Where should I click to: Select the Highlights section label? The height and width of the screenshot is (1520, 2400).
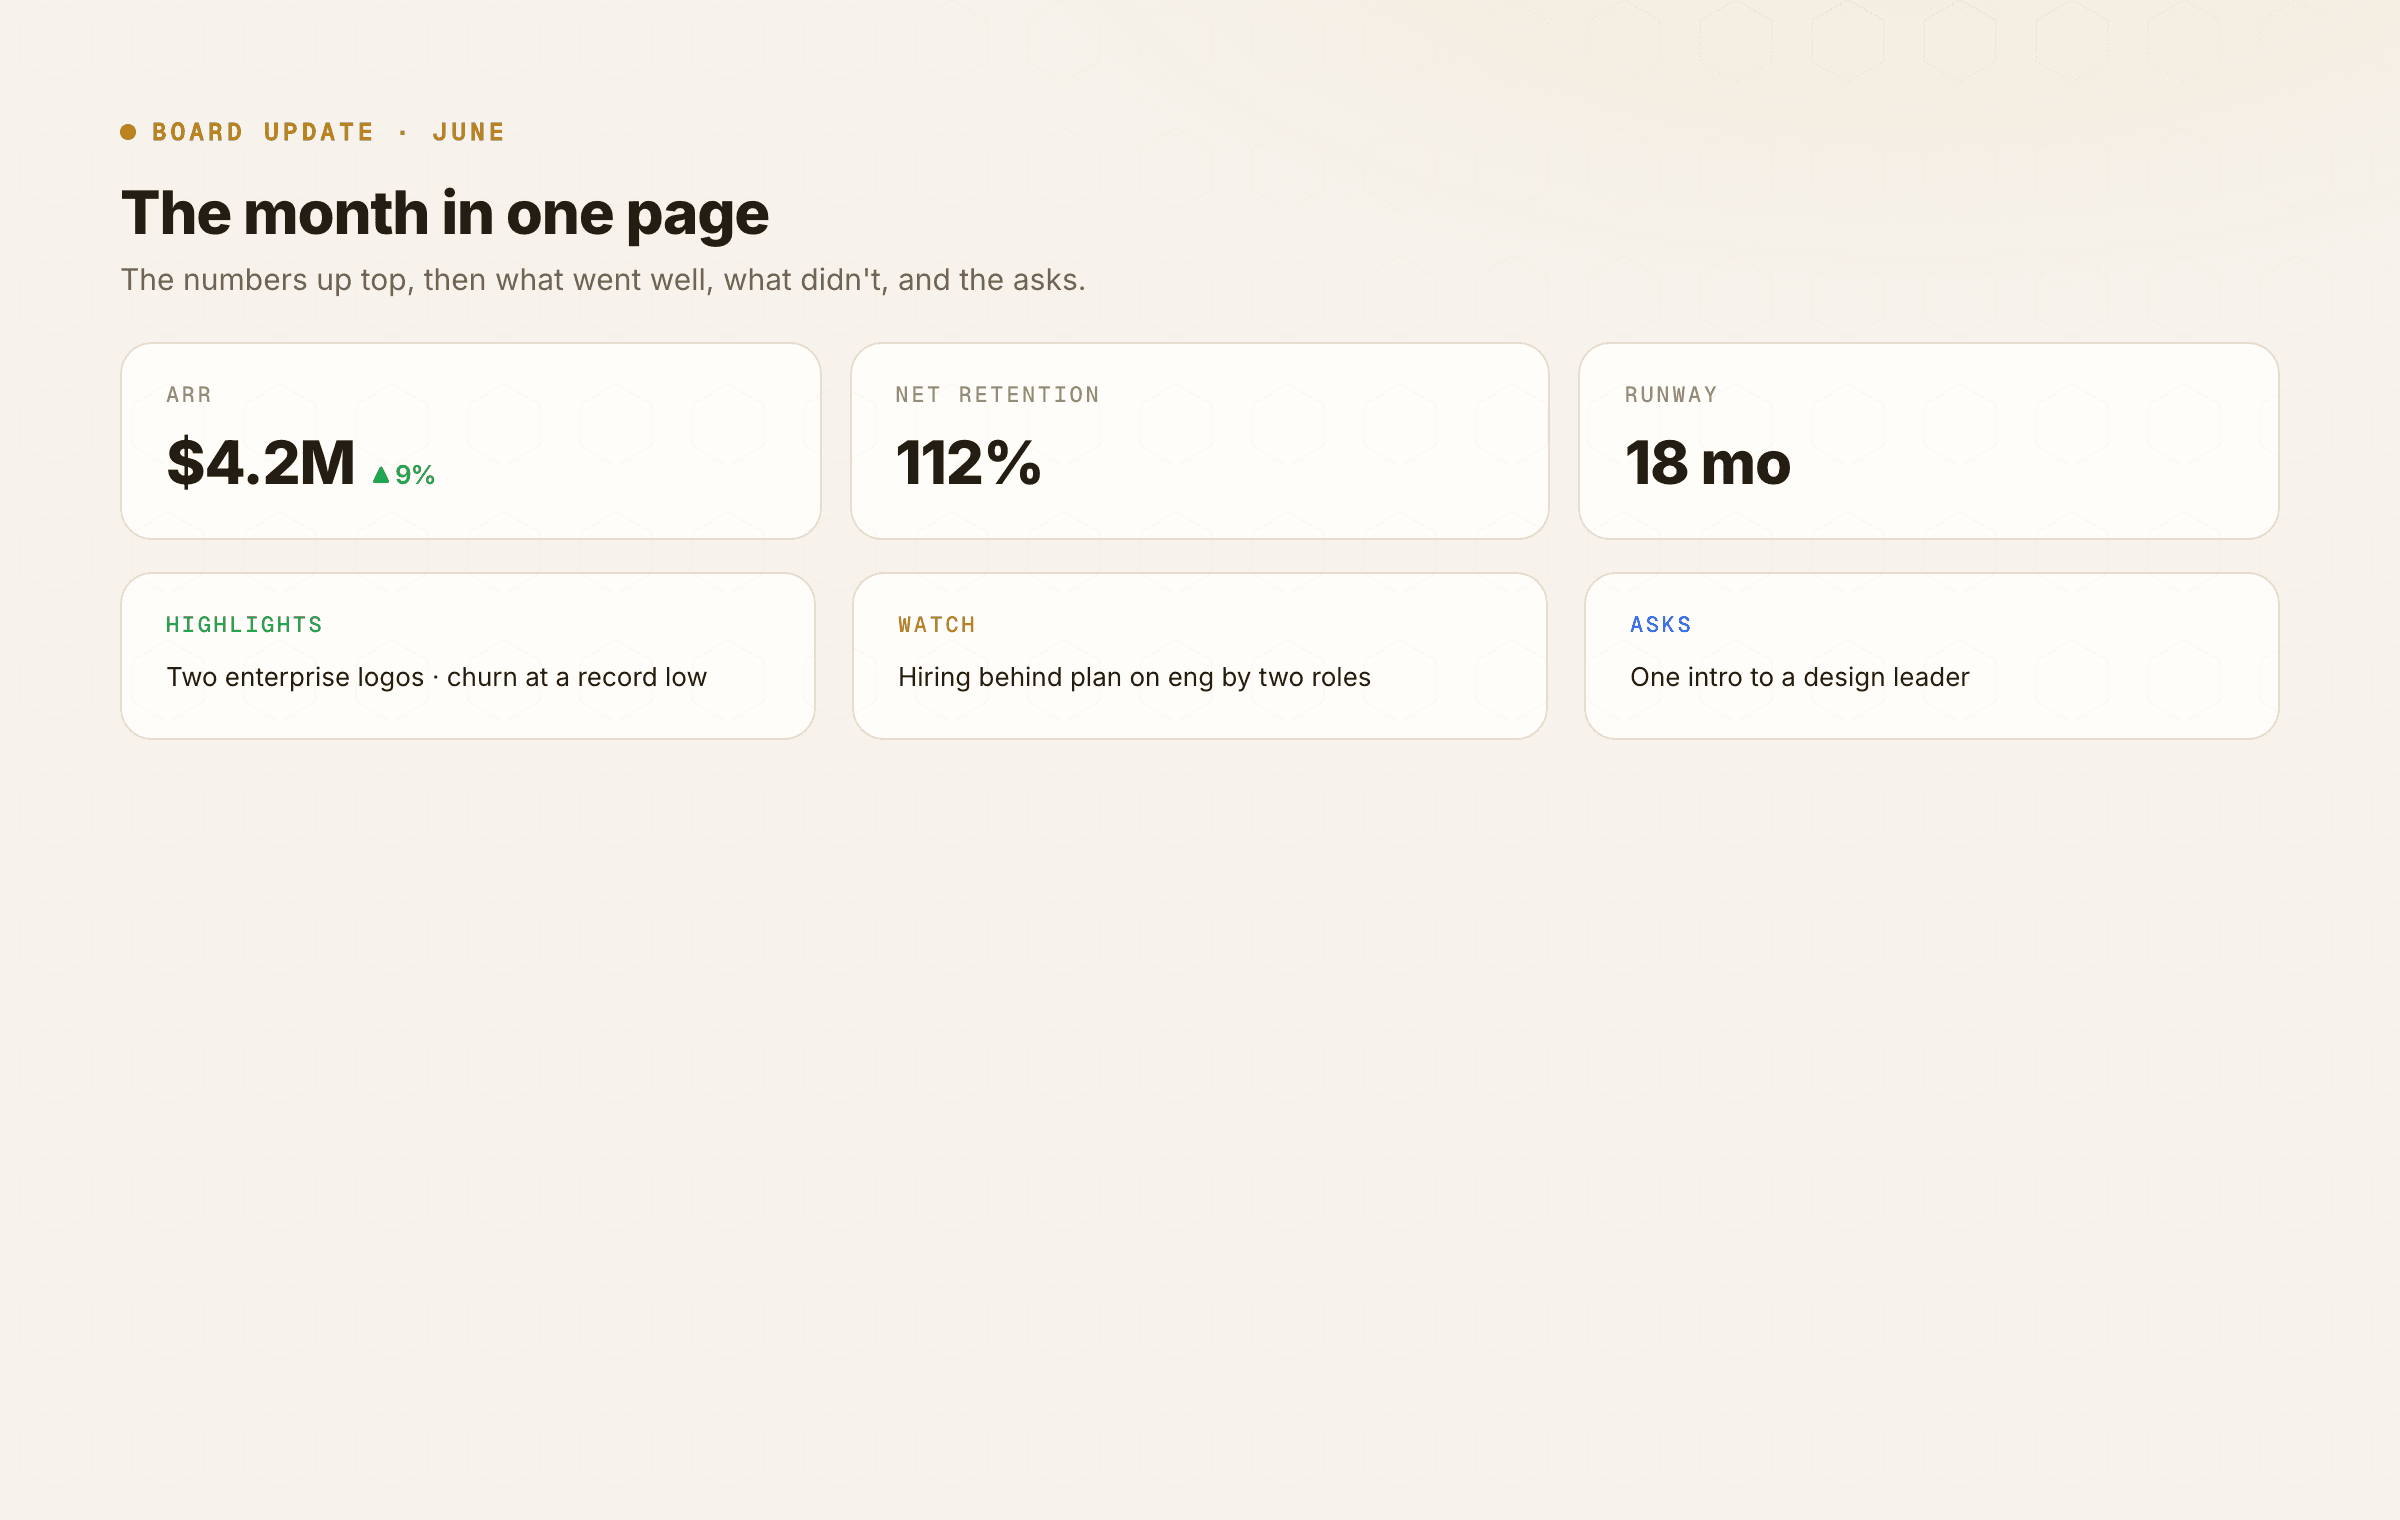point(244,625)
